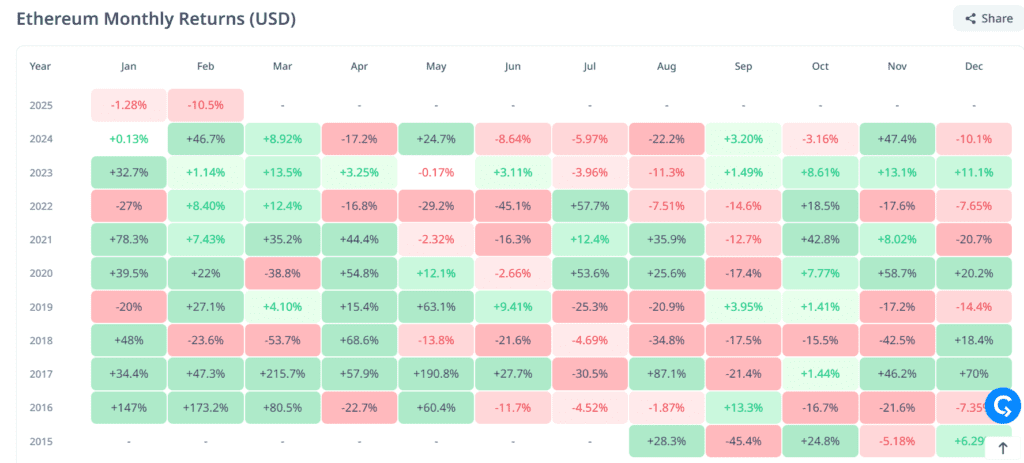Select the Jan column header

tap(128, 66)
